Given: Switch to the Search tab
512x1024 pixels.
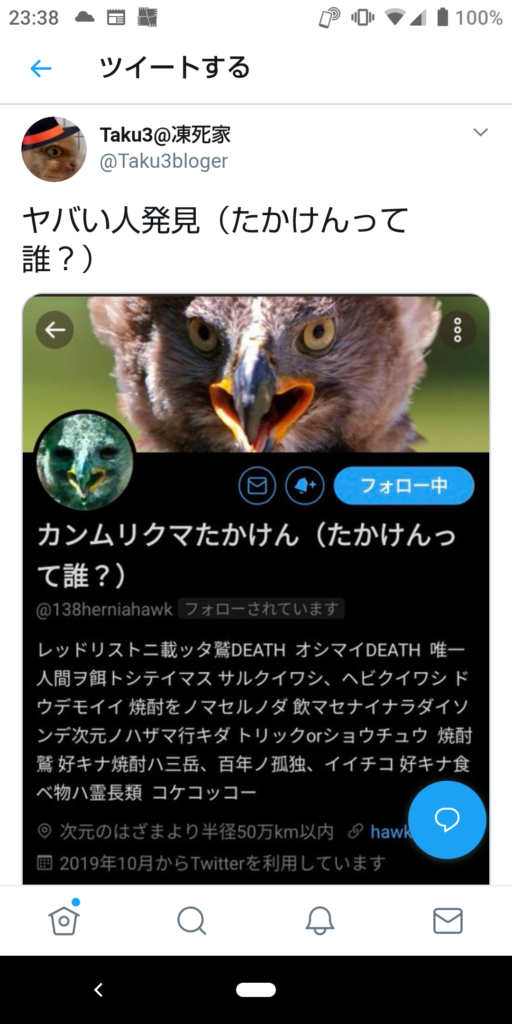Looking at the screenshot, I should click(192, 921).
